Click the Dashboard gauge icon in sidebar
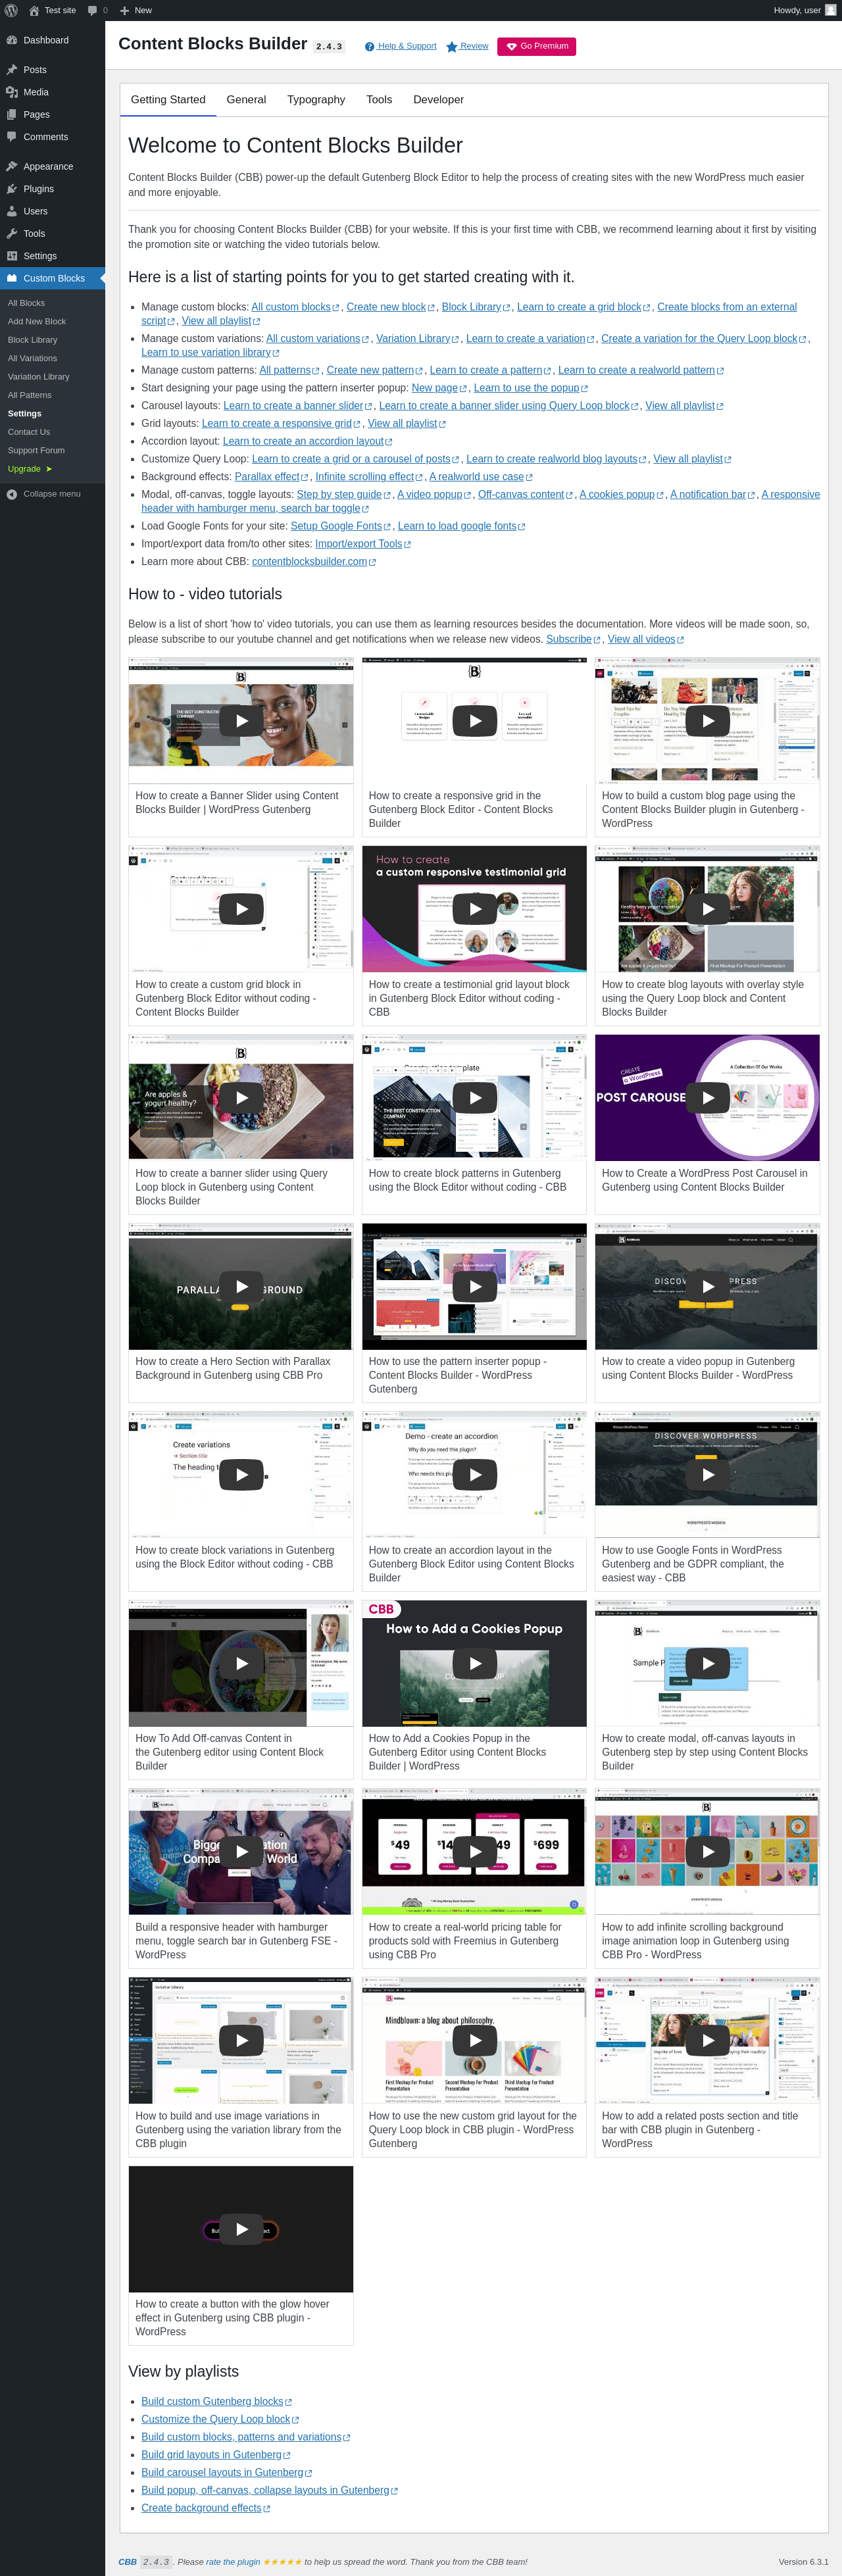 tap(12, 40)
